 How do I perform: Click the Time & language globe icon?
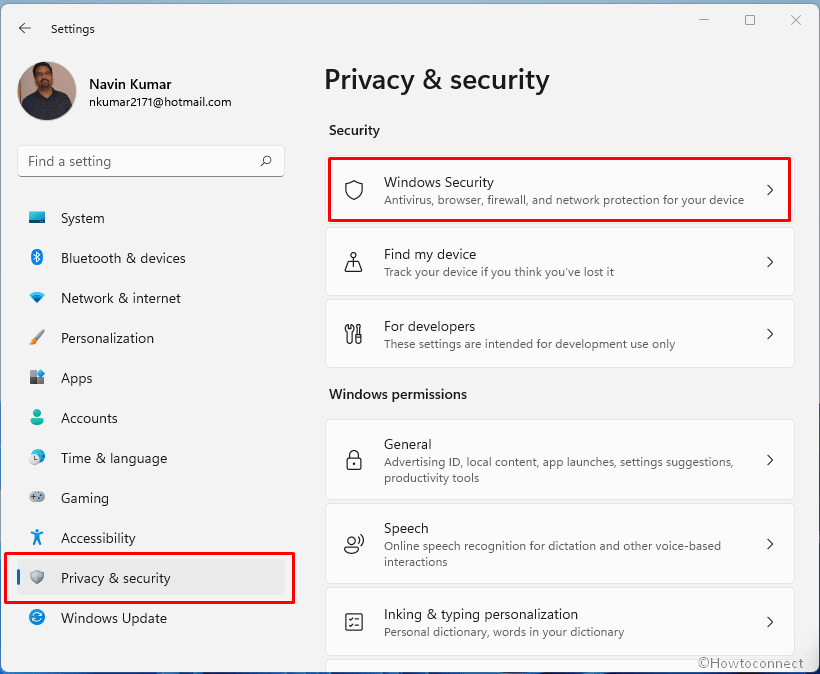(37, 457)
